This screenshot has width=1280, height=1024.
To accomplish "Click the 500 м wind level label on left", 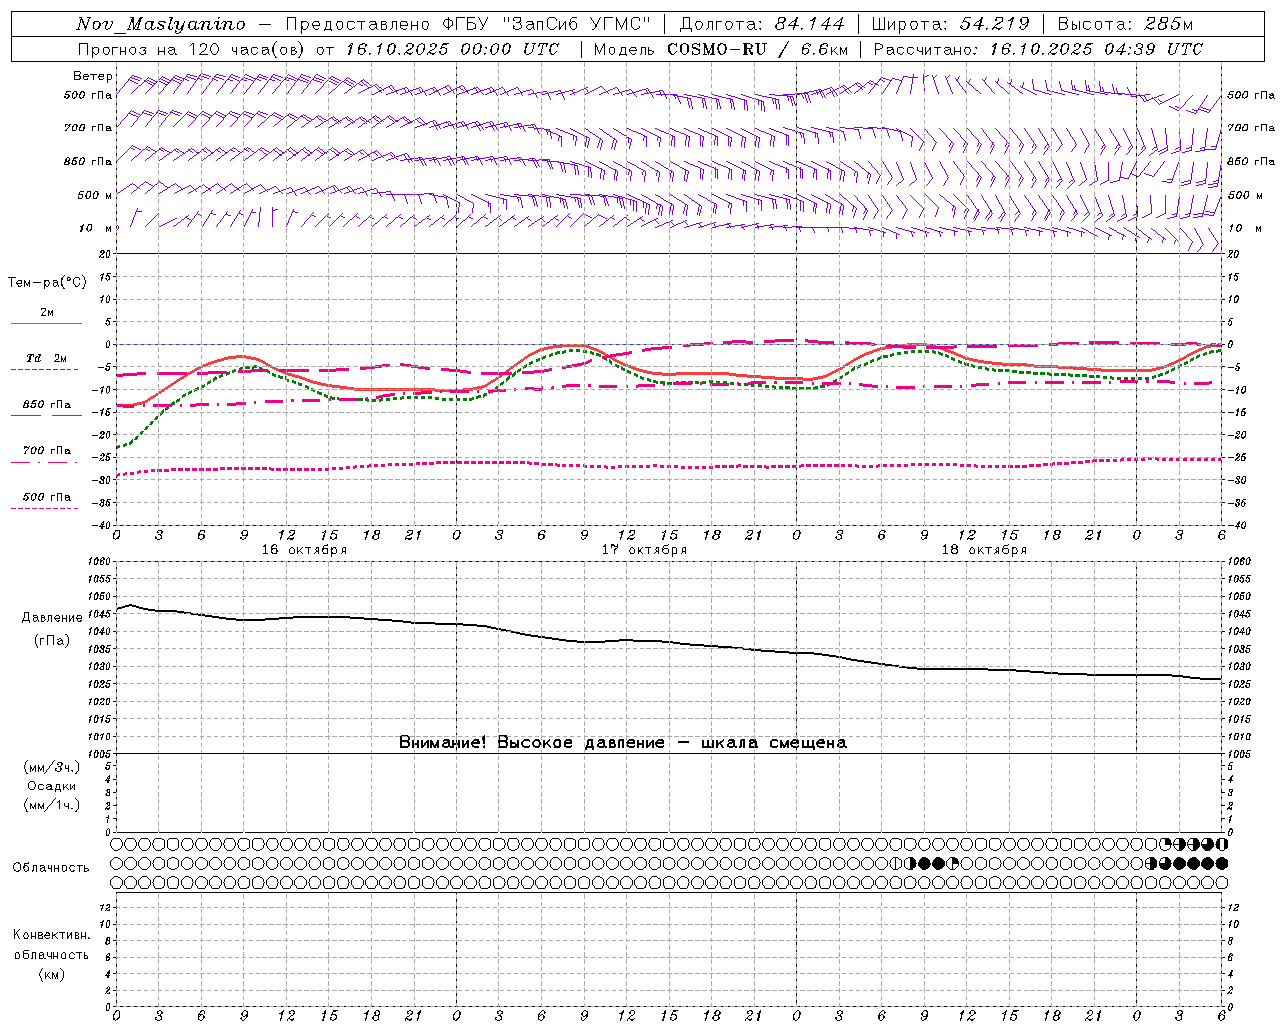I will click(x=96, y=195).
